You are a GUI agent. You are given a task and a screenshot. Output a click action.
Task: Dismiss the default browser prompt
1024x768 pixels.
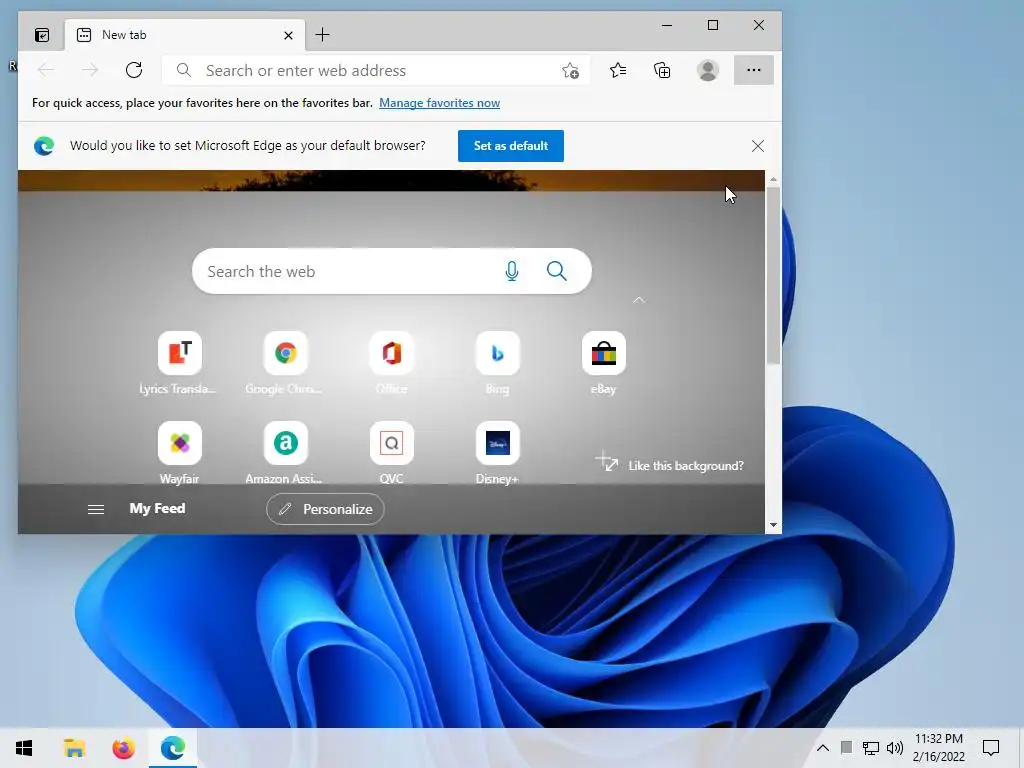[758, 146]
